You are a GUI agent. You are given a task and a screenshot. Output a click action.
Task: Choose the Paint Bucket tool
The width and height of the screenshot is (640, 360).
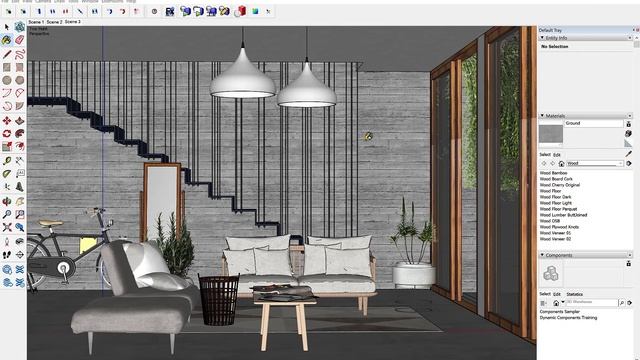[x=7, y=40]
